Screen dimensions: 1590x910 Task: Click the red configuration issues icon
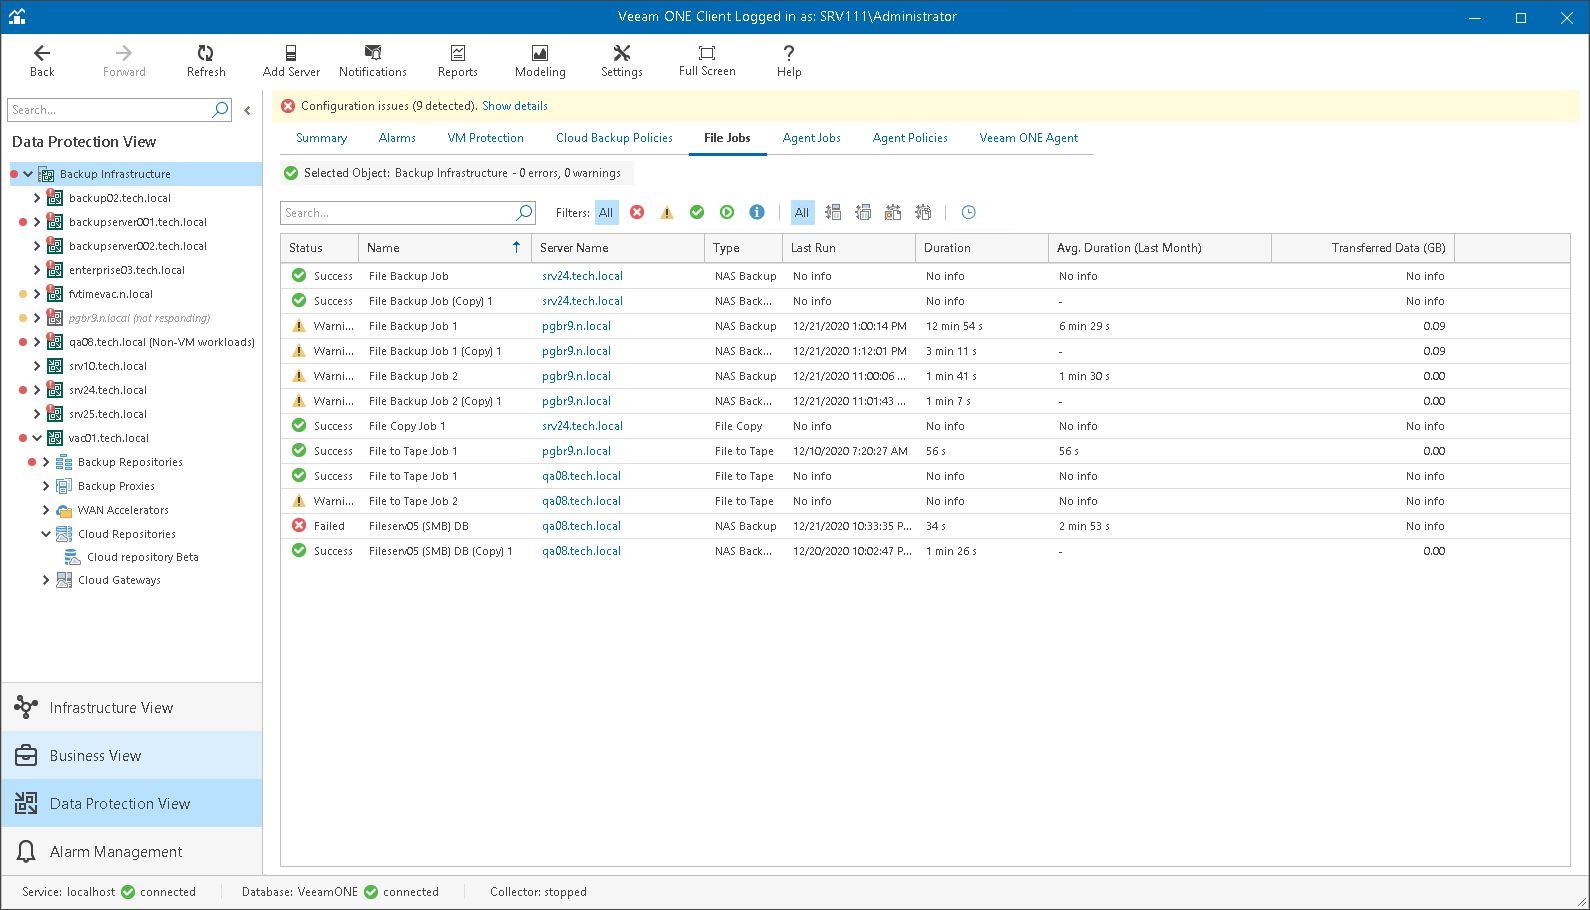tap(288, 106)
